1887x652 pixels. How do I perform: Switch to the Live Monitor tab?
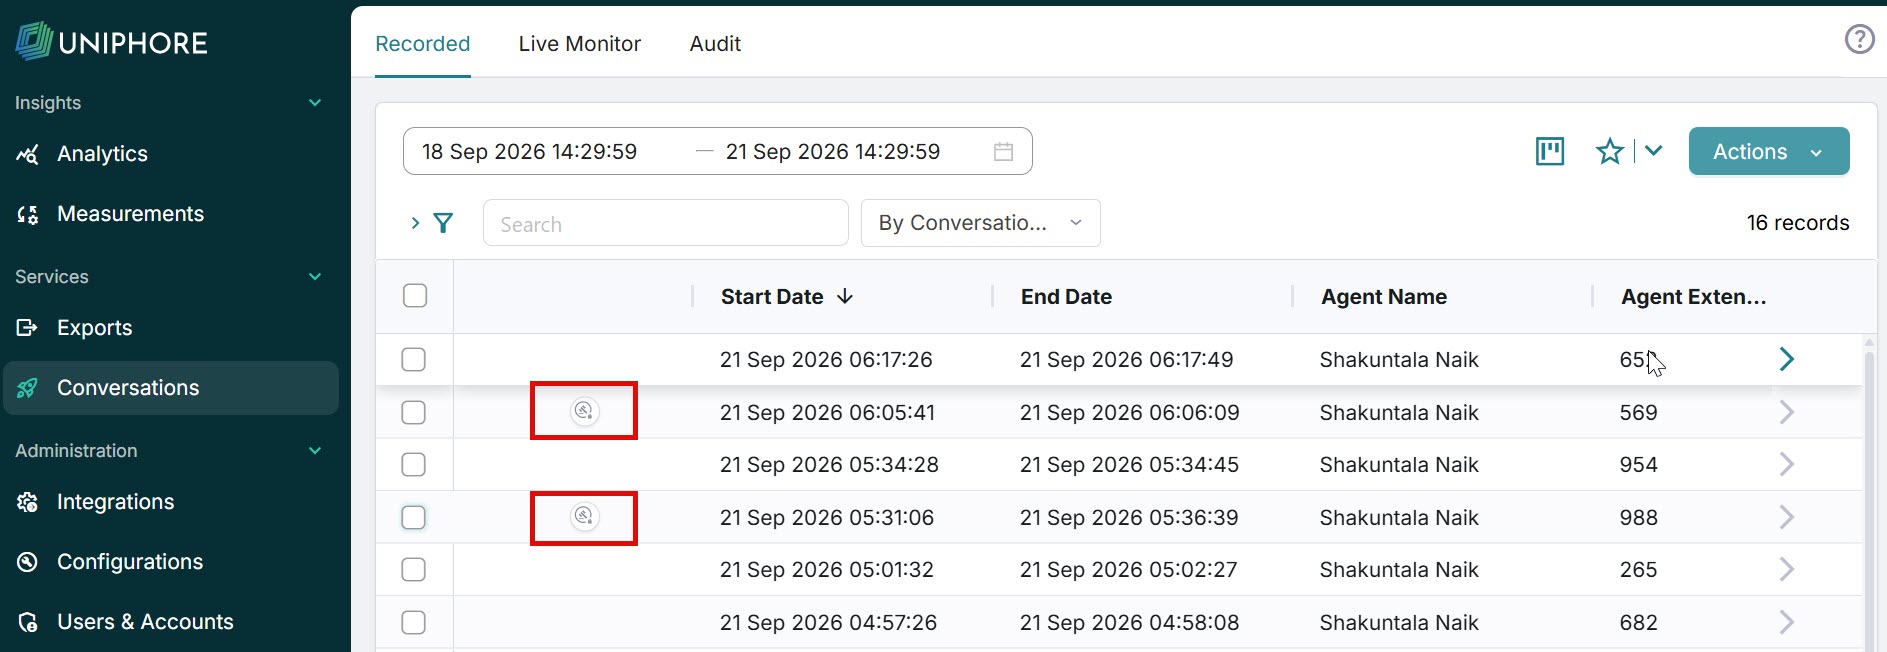(579, 43)
